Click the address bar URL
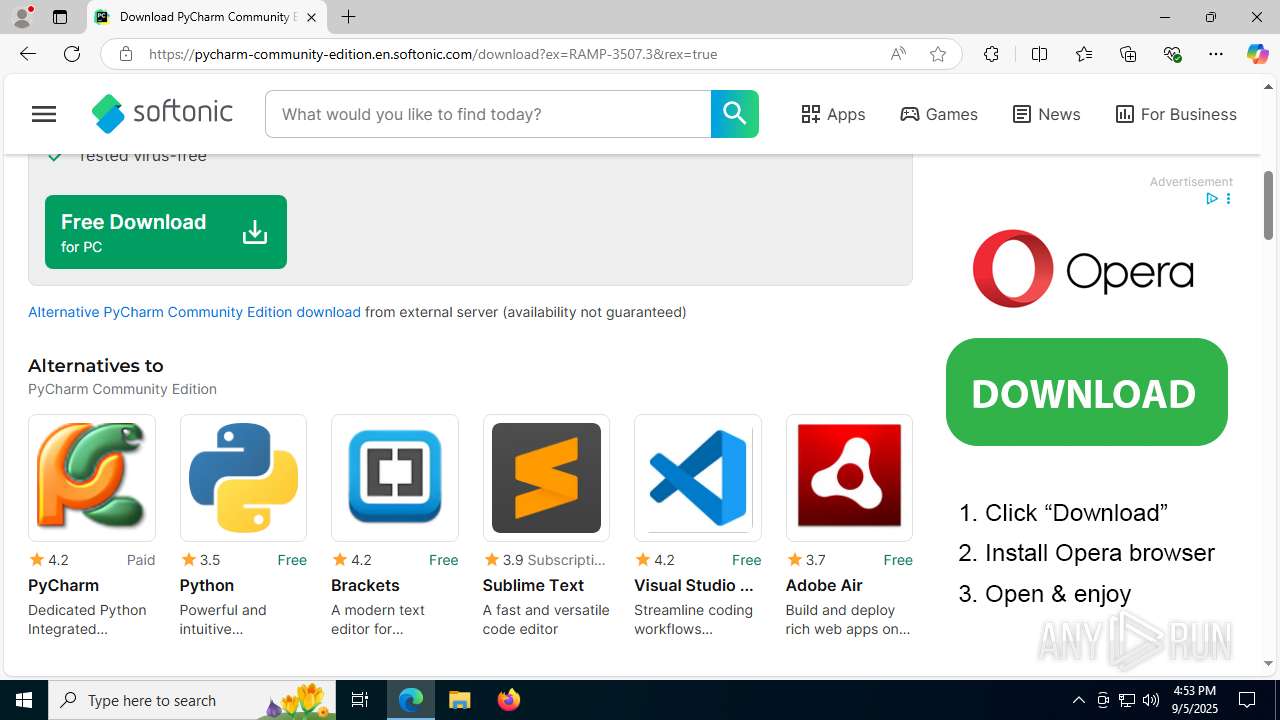This screenshot has width=1280, height=720. tap(433, 54)
